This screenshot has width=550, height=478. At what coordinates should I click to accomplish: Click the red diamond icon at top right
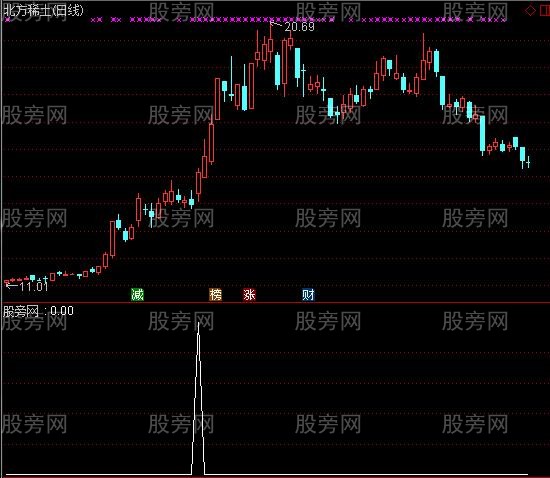(x=530, y=11)
